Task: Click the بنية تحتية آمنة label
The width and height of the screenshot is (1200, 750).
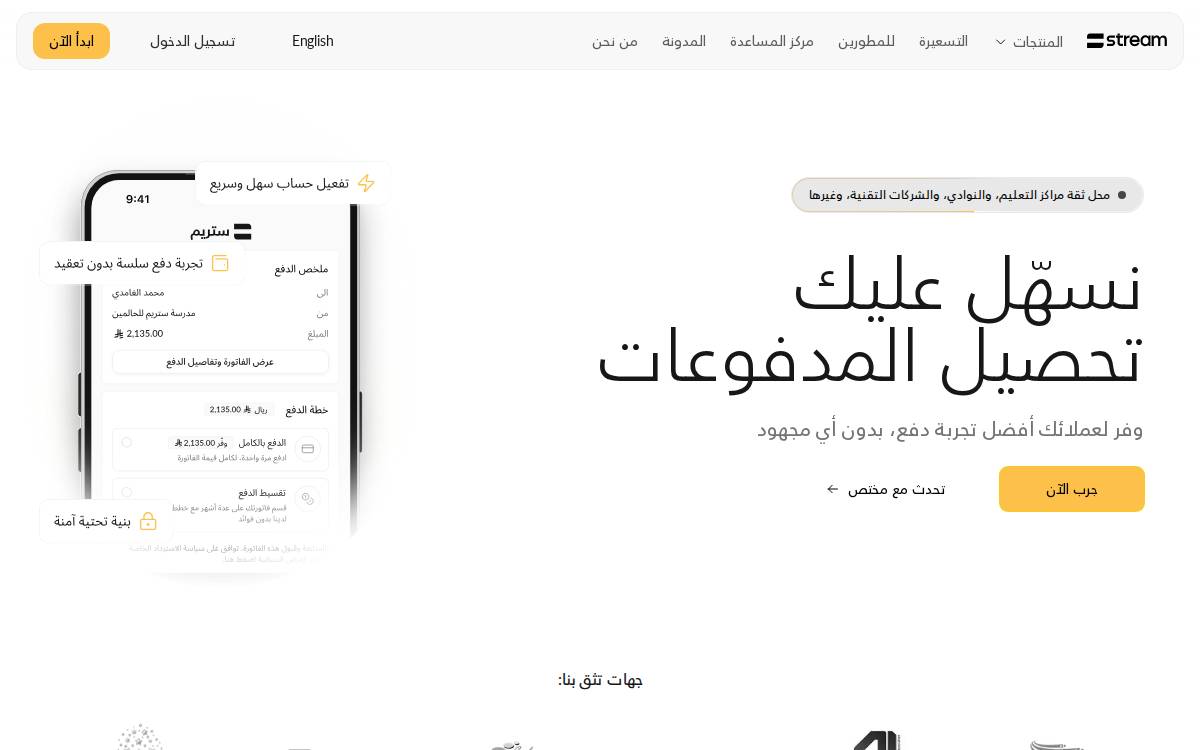Action: point(92,521)
